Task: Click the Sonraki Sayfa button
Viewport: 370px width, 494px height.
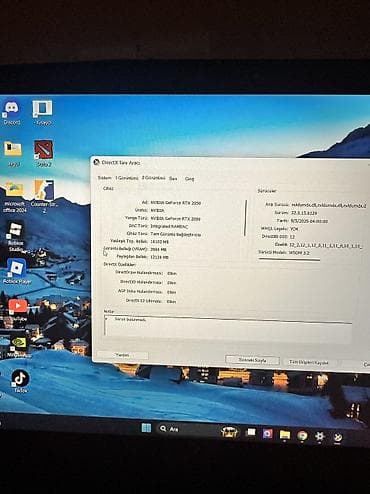Action: (252, 360)
